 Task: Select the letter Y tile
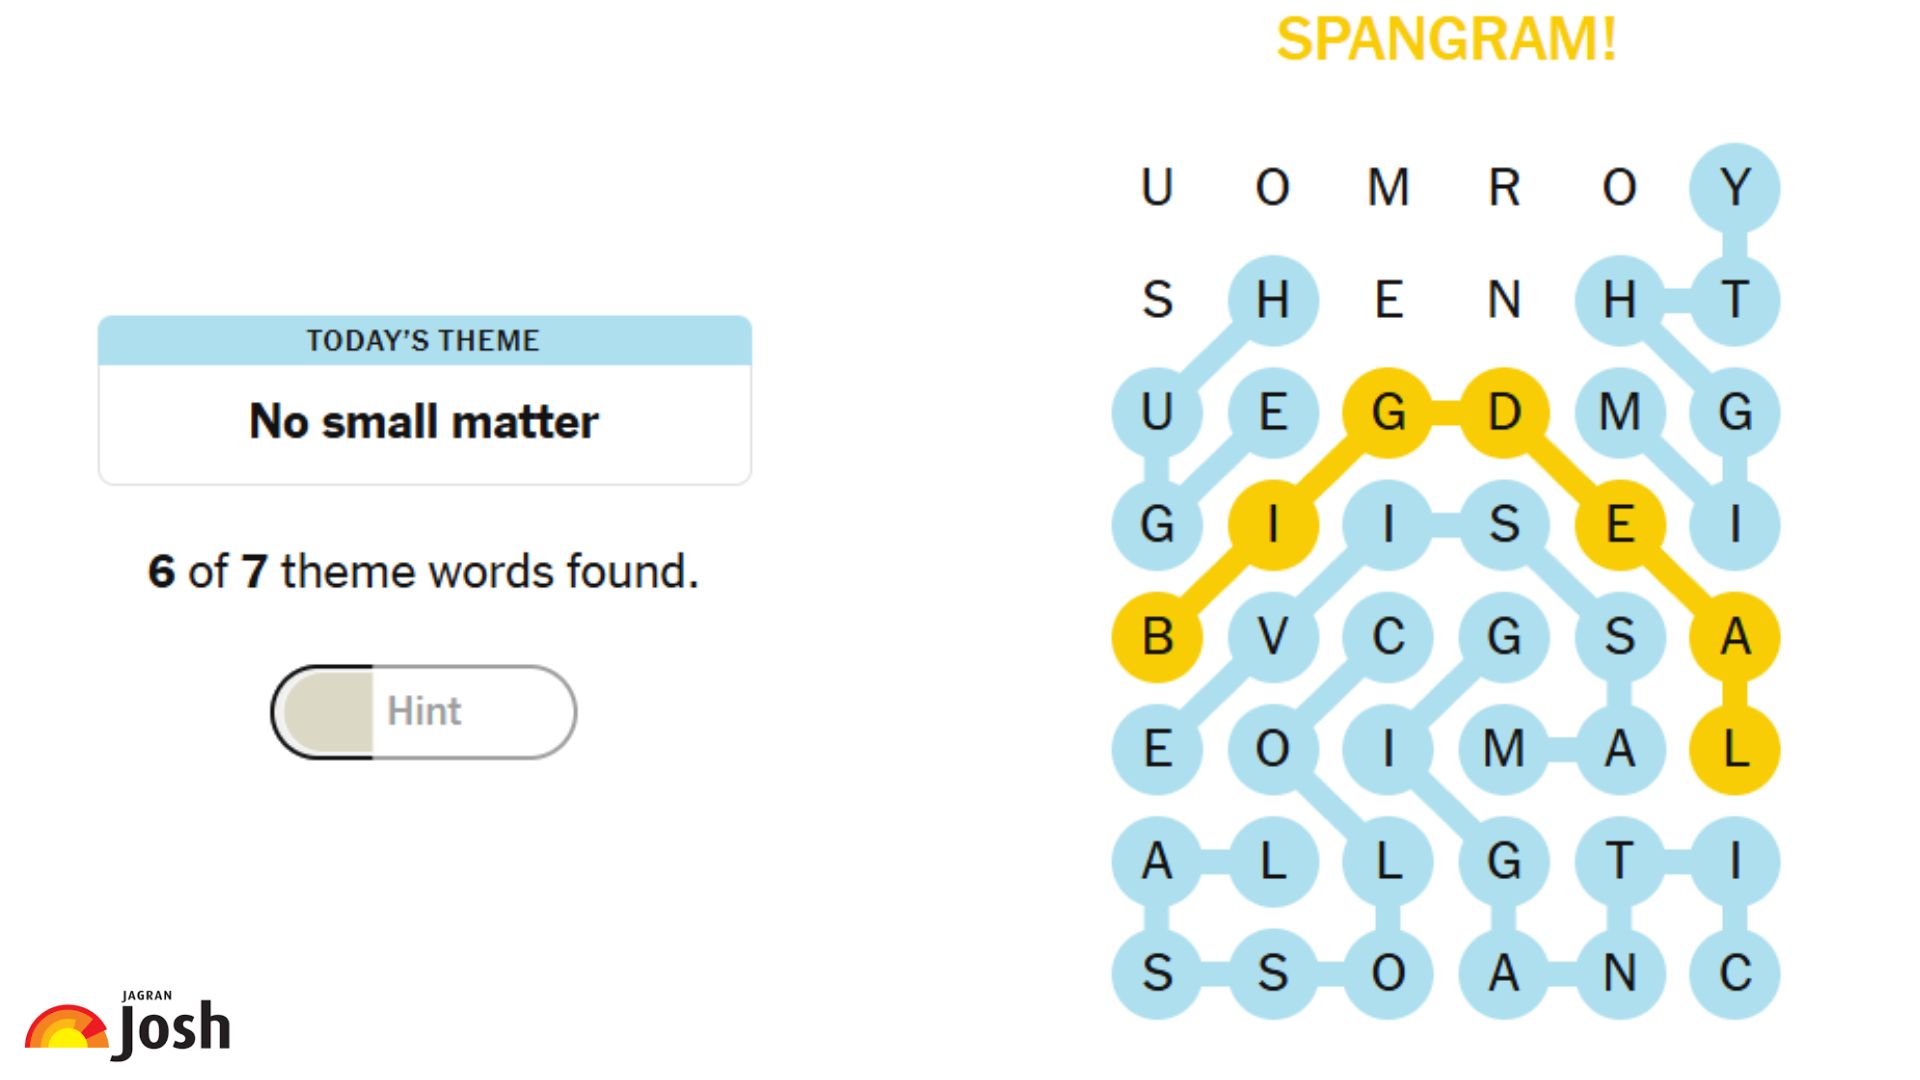[x=1735, y=188]
